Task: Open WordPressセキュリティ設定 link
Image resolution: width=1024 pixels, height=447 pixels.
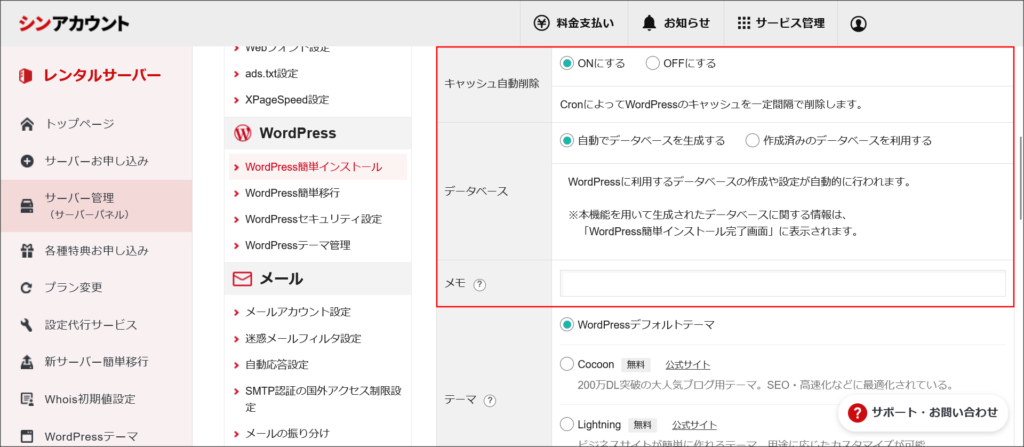Action: tap(313, 219)
